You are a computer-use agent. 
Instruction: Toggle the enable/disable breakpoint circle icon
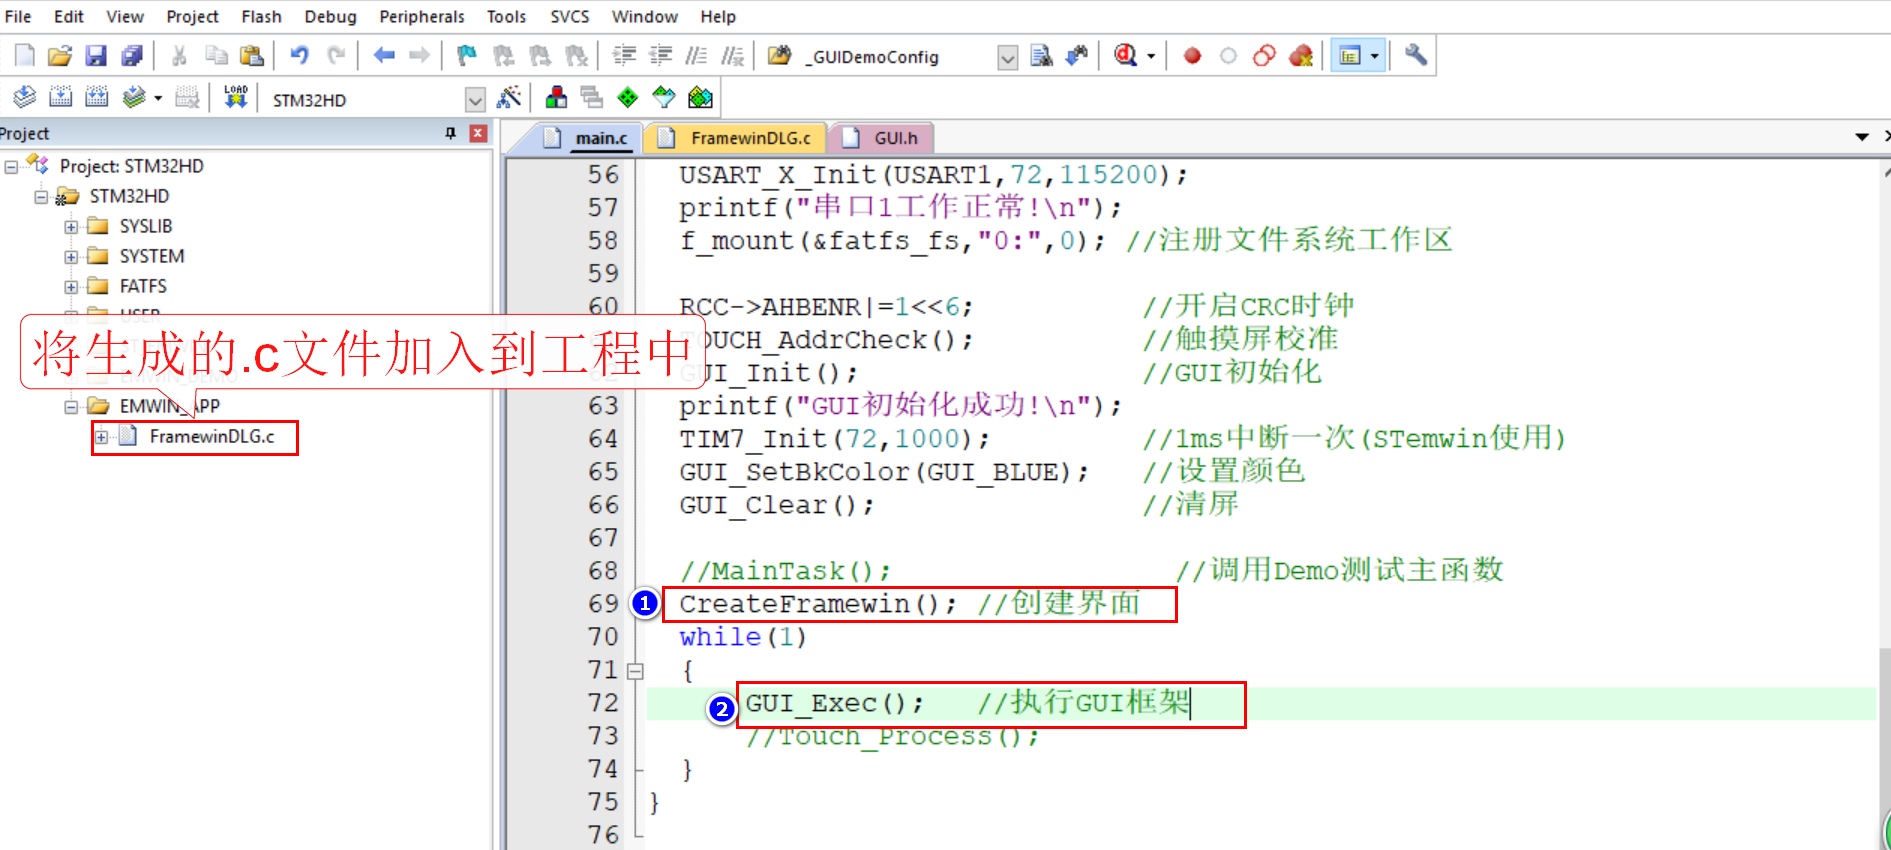1228,56
